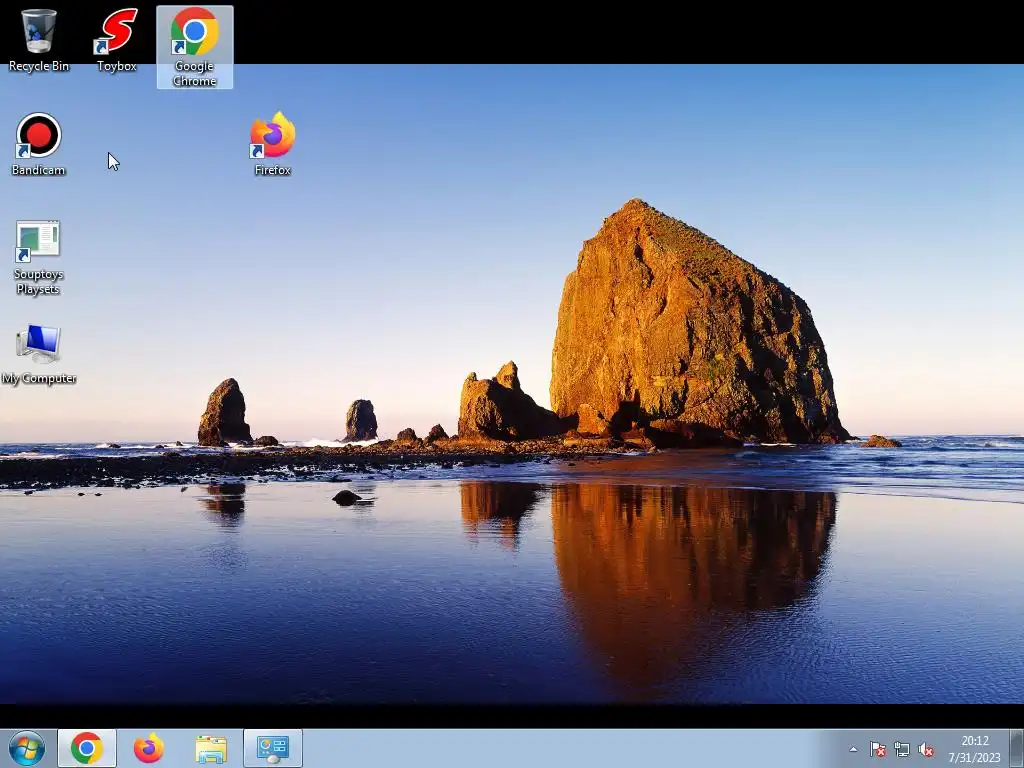Viewport: 1024px width, 768px height.
Task: Click the Firefox icon in the taskbar
Action: pyautogui.click(x=149, y=748)
